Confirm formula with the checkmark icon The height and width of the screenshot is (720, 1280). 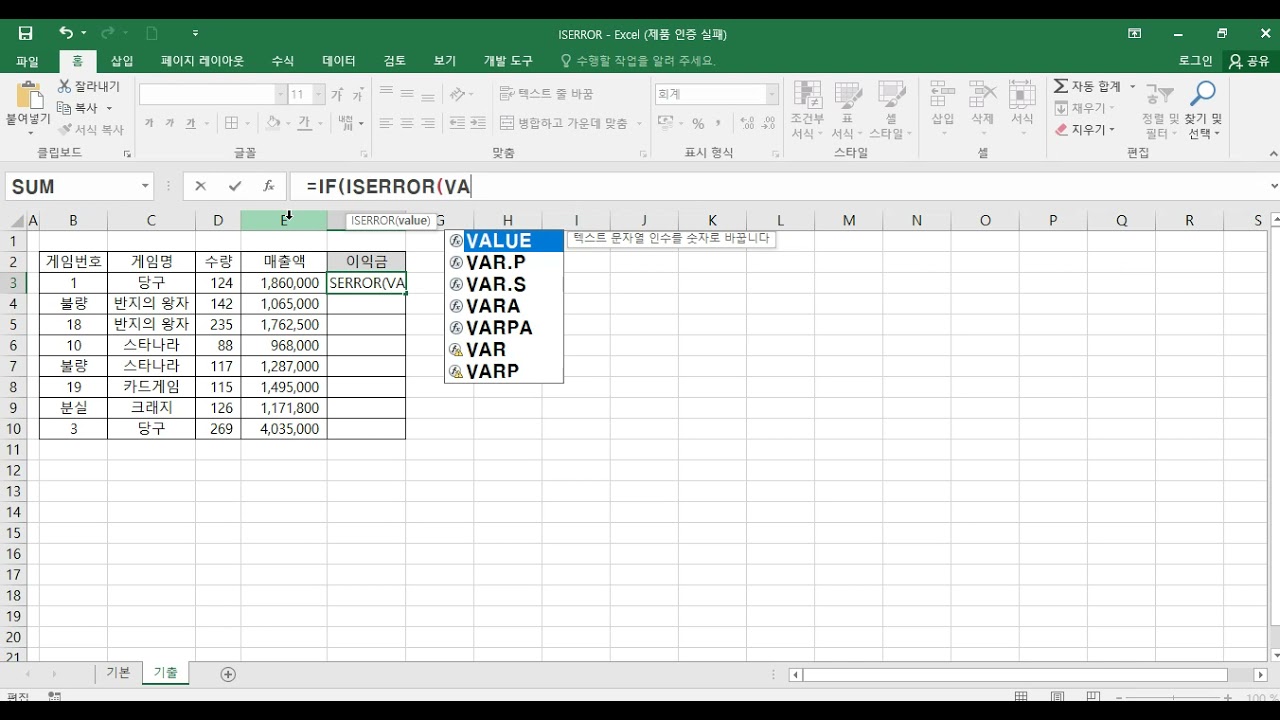(235, 186)
